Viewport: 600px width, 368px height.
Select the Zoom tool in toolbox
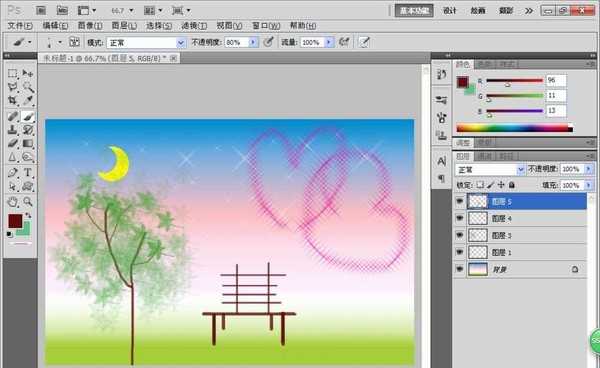click(28, 201)
